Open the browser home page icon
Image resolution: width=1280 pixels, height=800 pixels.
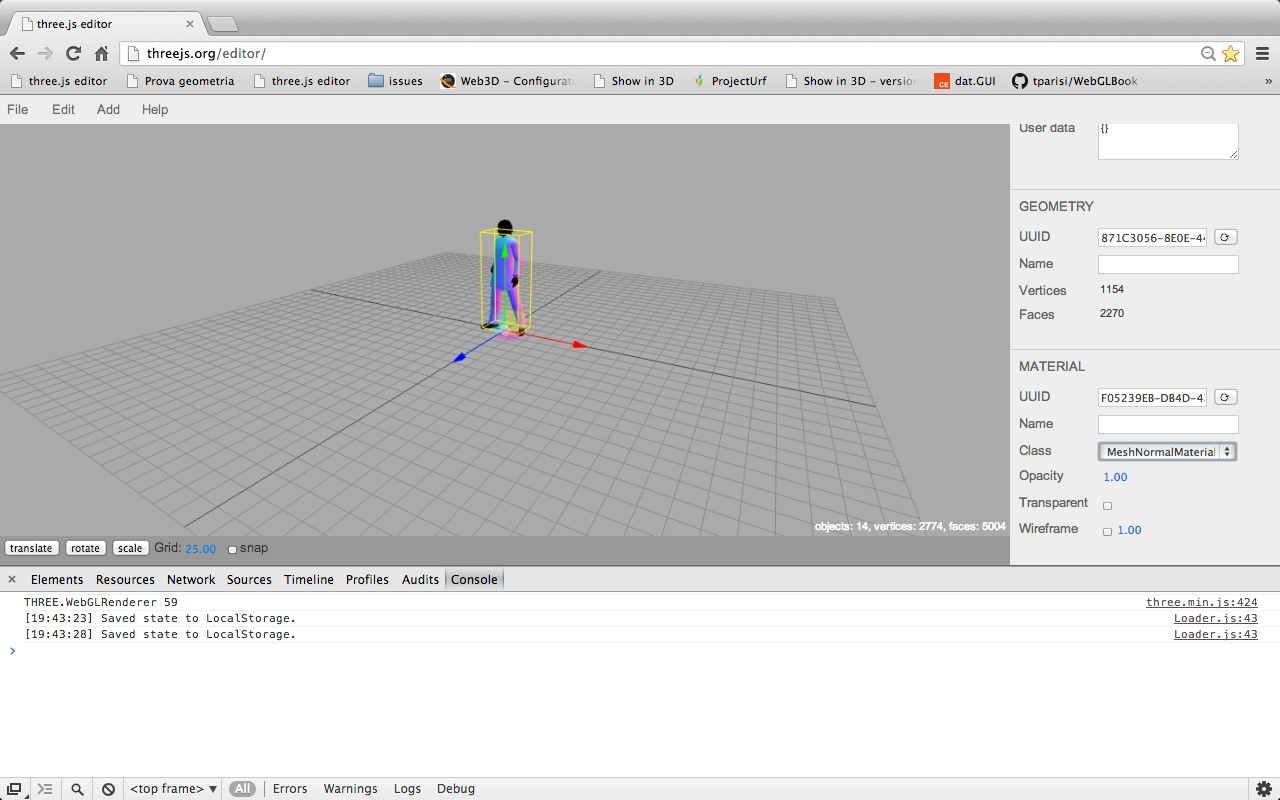pos(101,53)
